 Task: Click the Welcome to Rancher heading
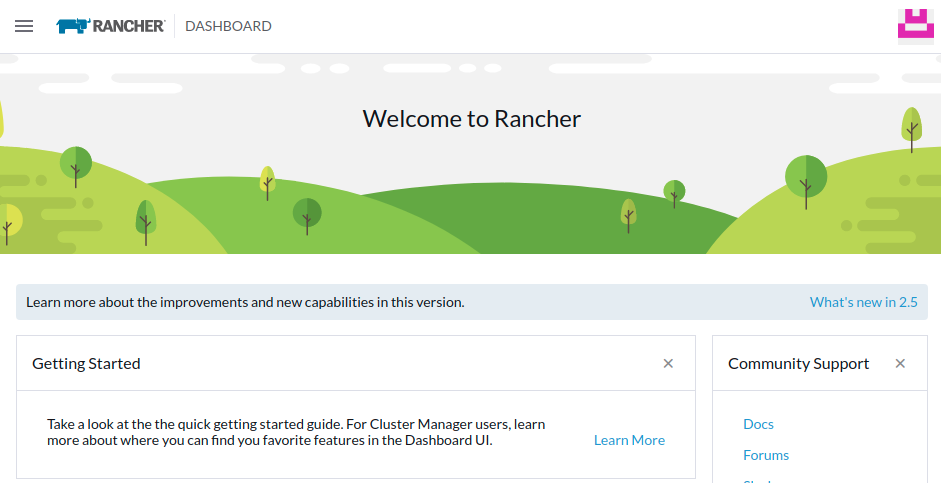coord(472,118)
